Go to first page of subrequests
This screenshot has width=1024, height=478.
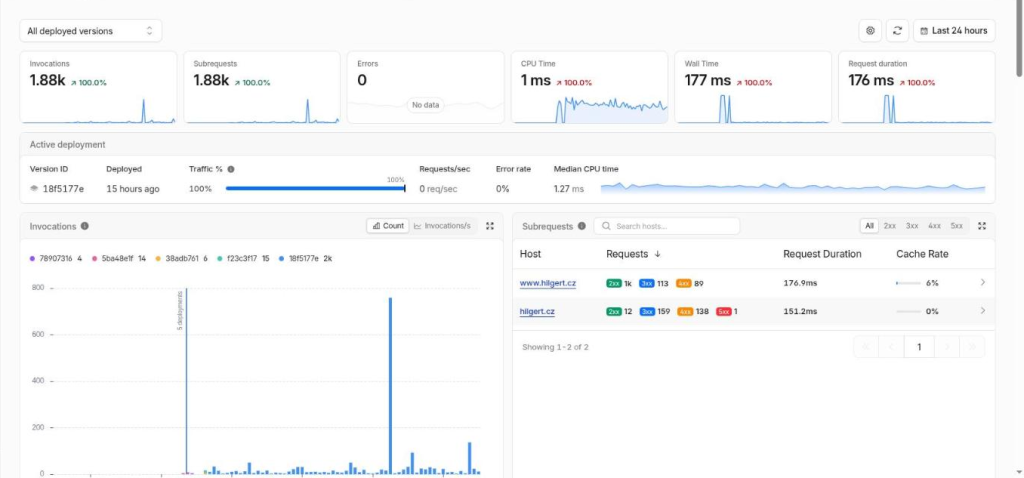866,347
